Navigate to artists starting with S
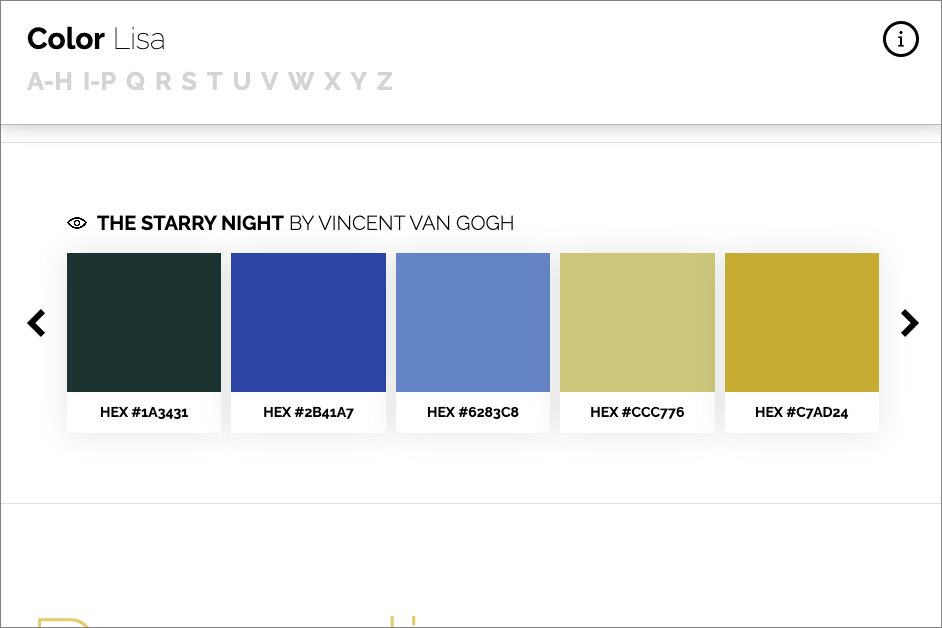Image resolution: width=942 pixels, height=628 pixels. (189, 82)
